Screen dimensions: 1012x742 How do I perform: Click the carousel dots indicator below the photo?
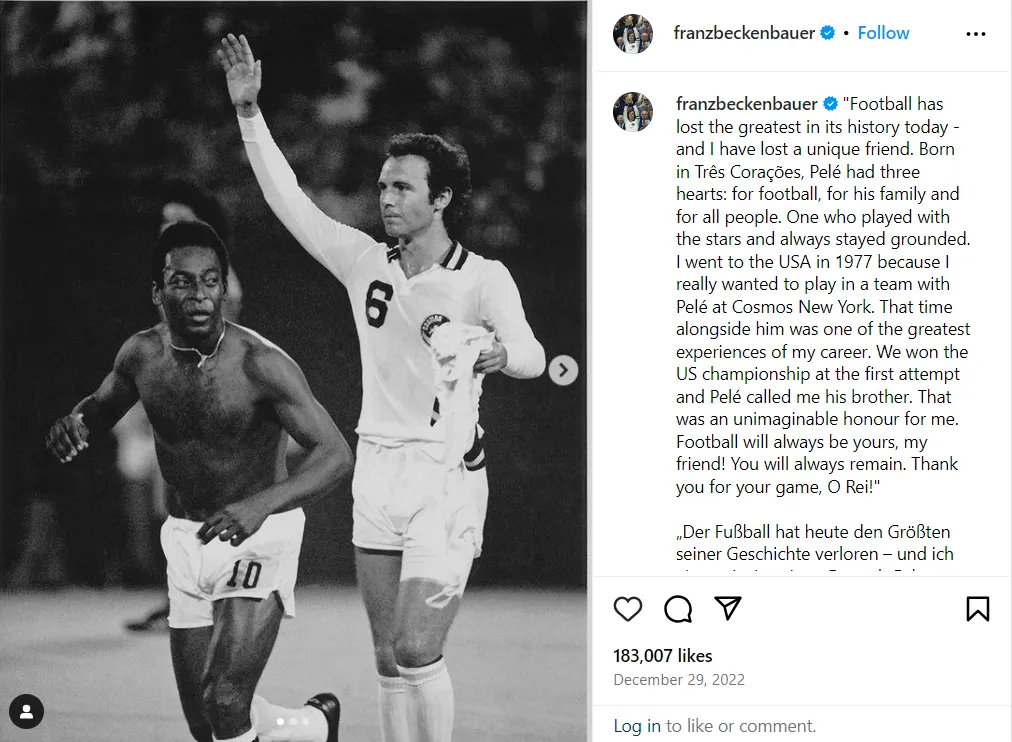[293, 721]
